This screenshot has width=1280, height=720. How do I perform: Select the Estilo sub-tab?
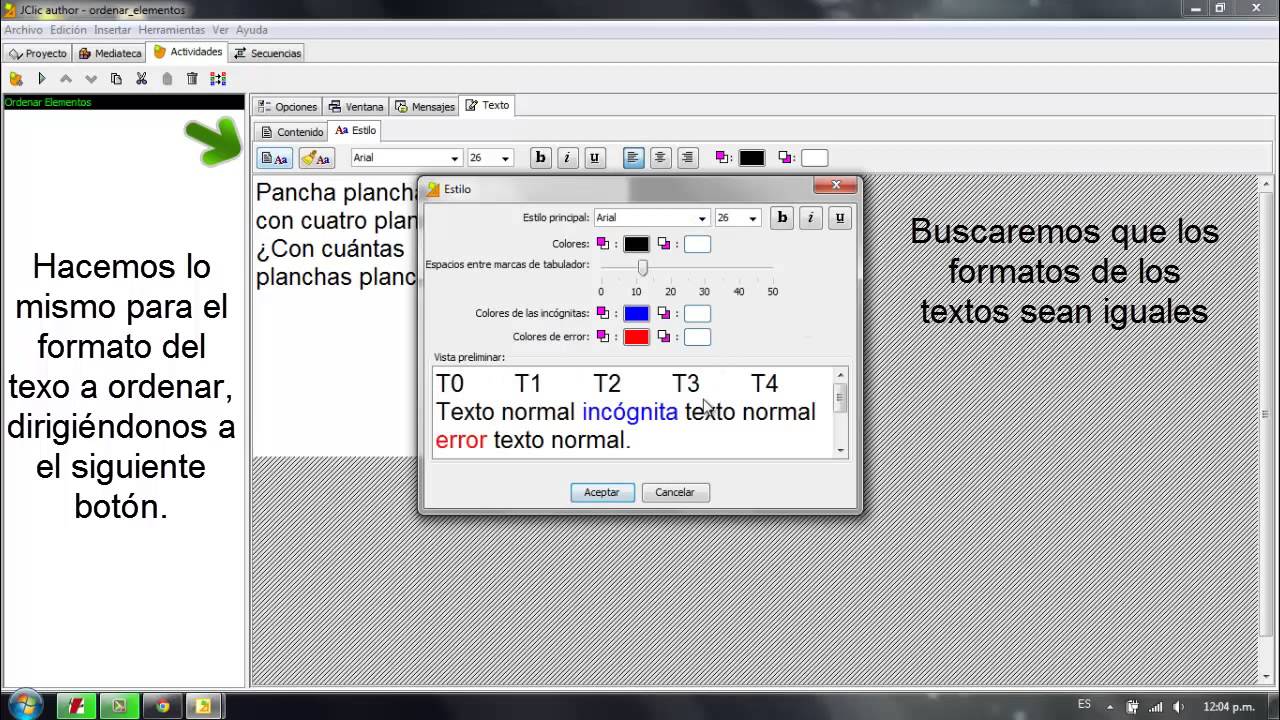[355, 130]
